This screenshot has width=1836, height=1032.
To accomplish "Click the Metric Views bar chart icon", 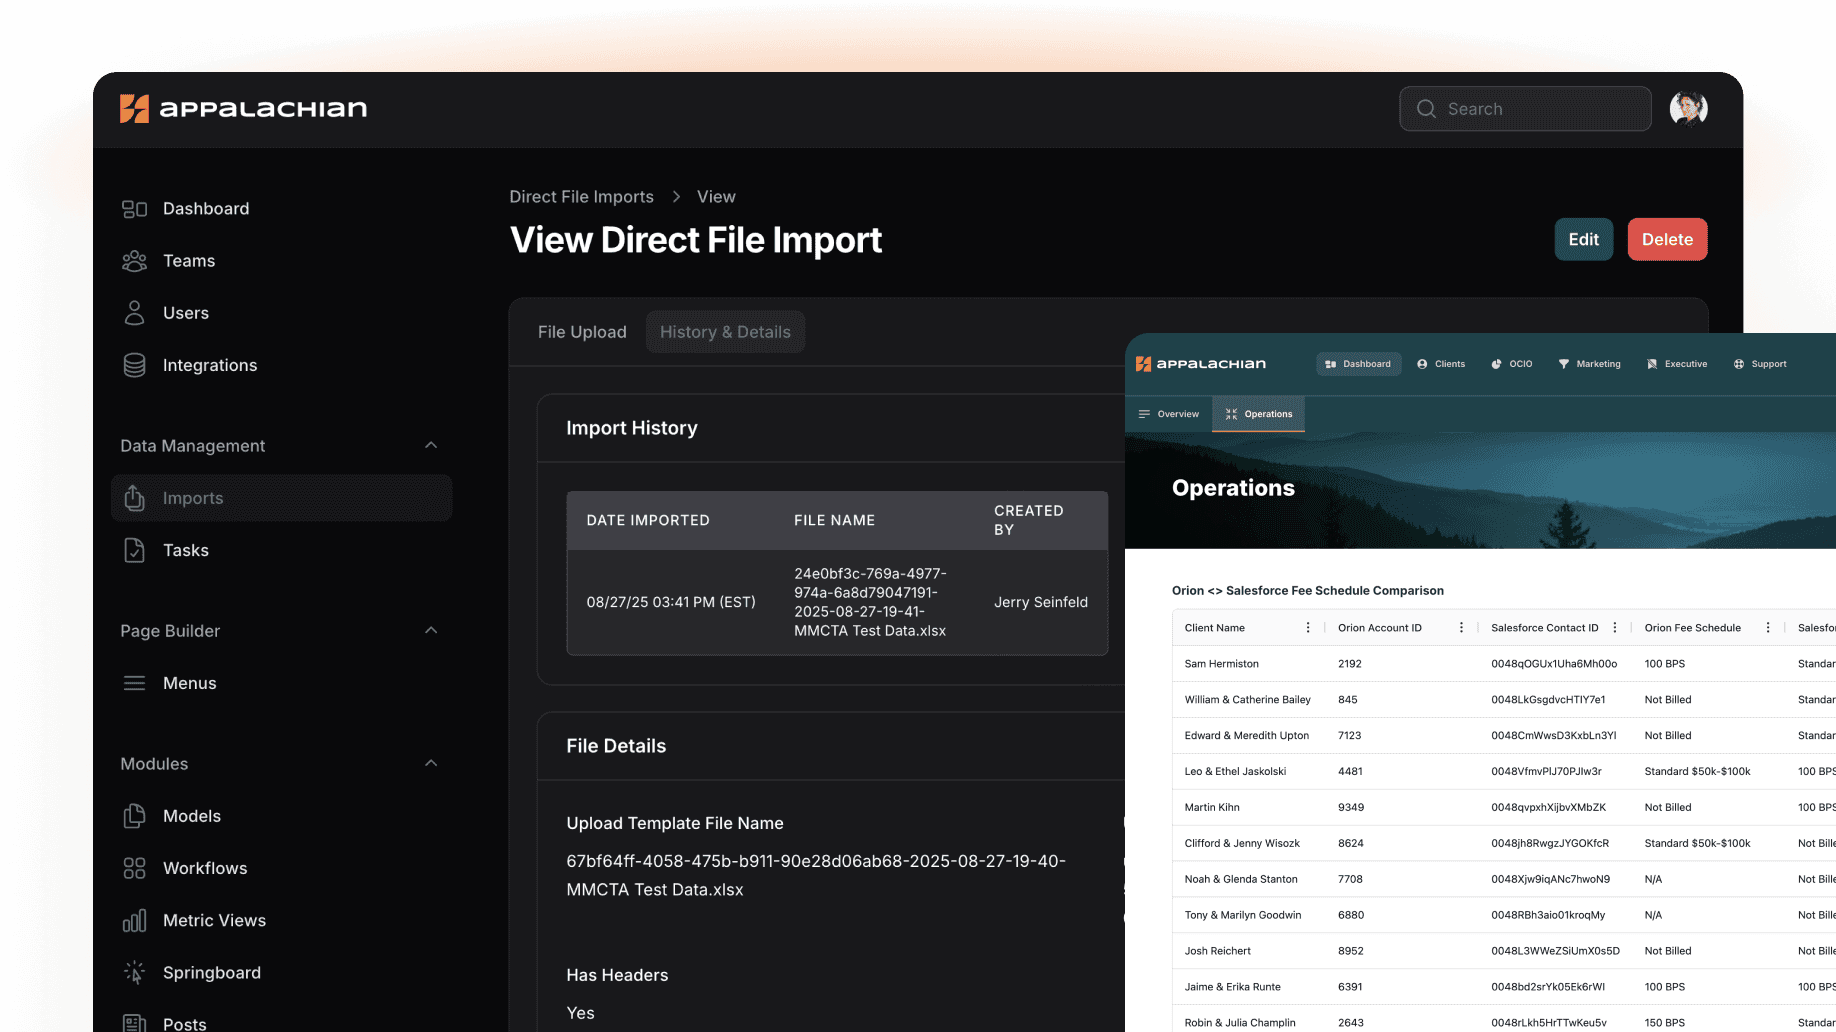I will [134, 920].
